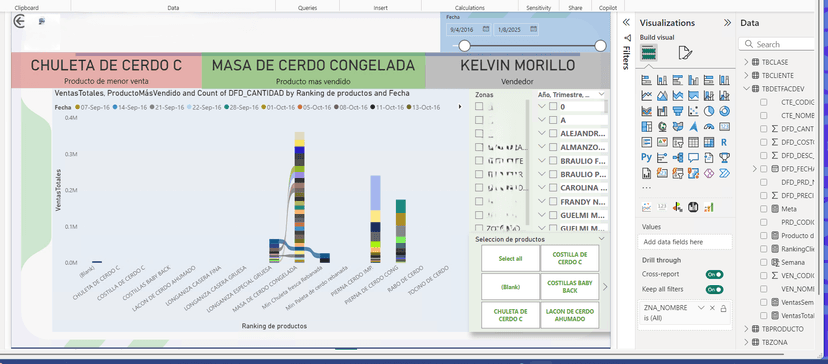The height and width of the screenshot is (364, 828).
Task: Expand the TBZONA table
Action: coord(746,342)
